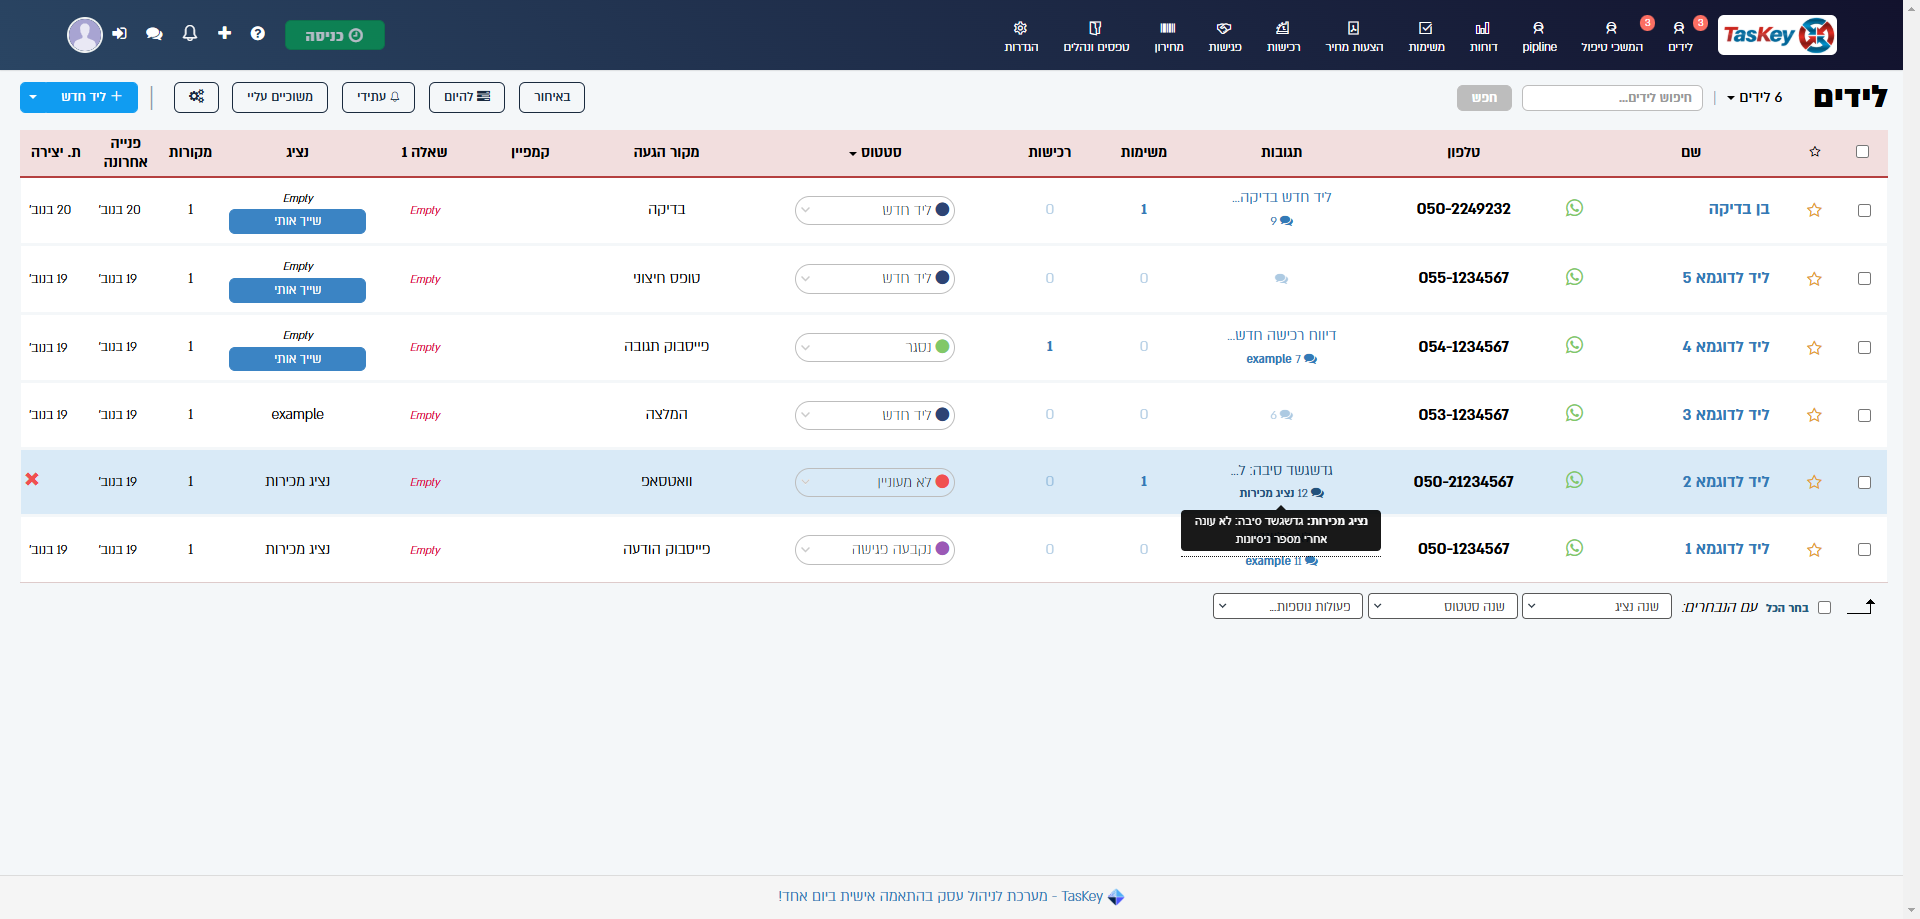Open the notifications bell icon

(190, 34)
